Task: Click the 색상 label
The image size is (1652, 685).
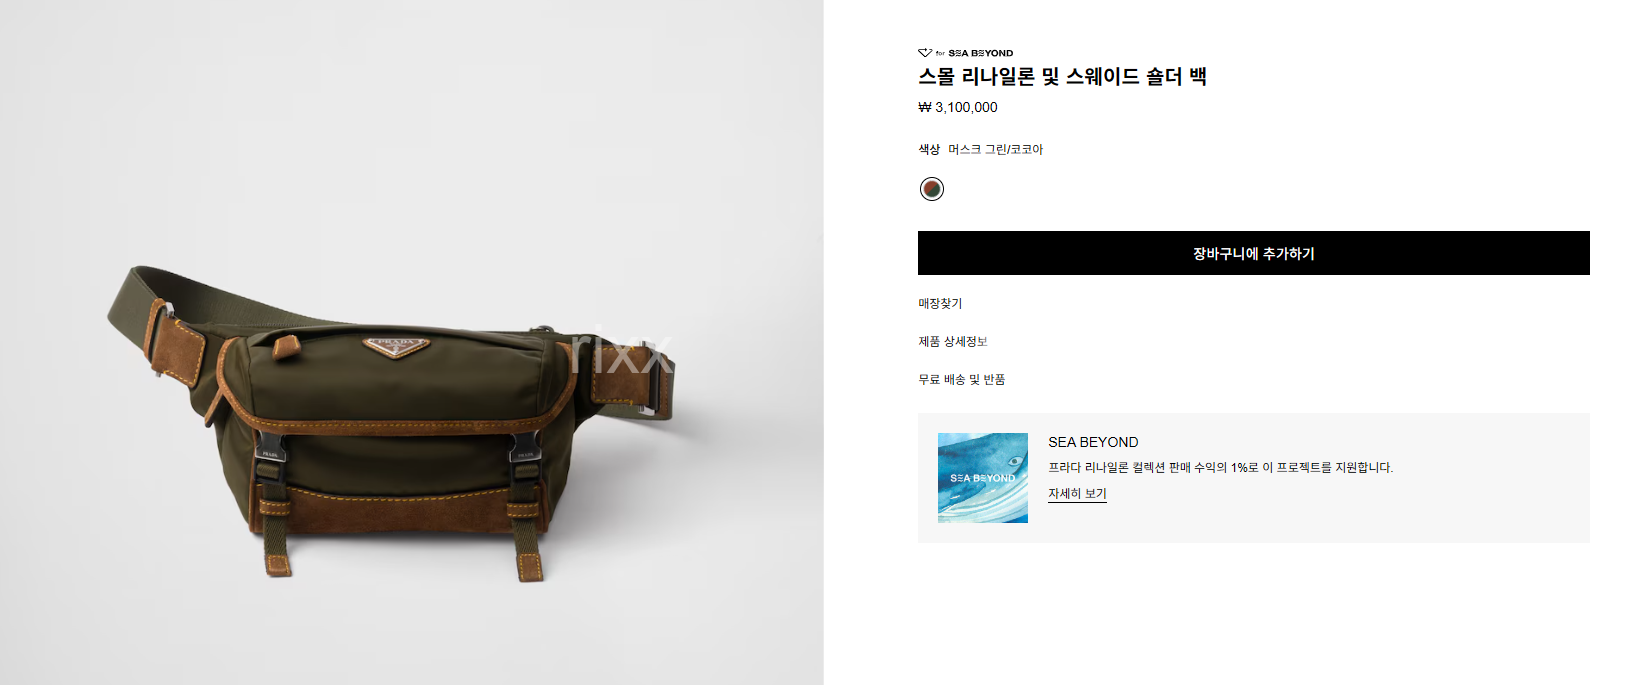Action: tap(929, 149)
